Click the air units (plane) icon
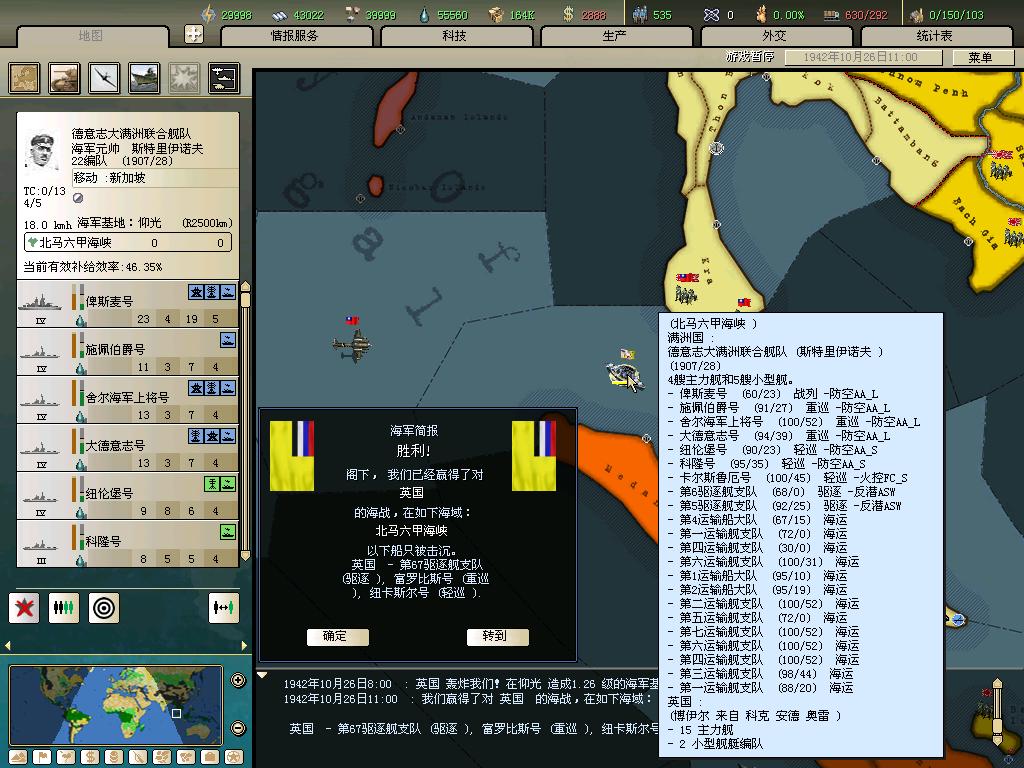The width and height of the screenshot is (1024, 768). pyautogui.click(x=105, y=78)
